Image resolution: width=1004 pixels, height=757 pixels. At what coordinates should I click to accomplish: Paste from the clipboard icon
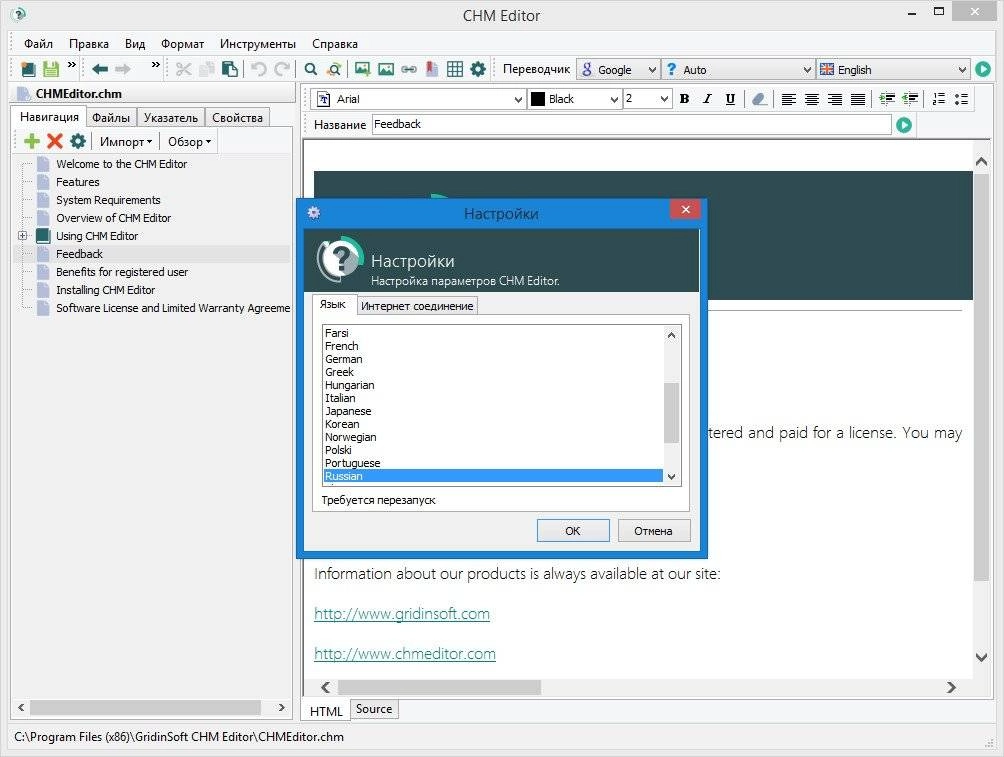[230, 69]
